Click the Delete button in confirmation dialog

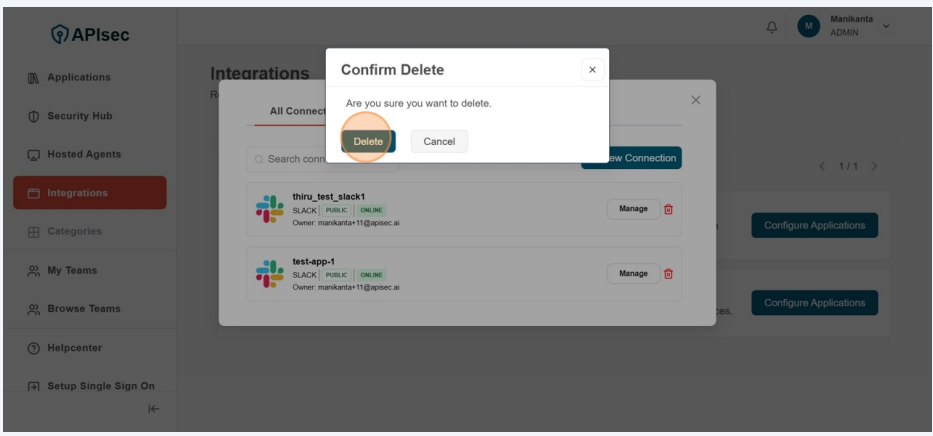click(x=368, y=141)
